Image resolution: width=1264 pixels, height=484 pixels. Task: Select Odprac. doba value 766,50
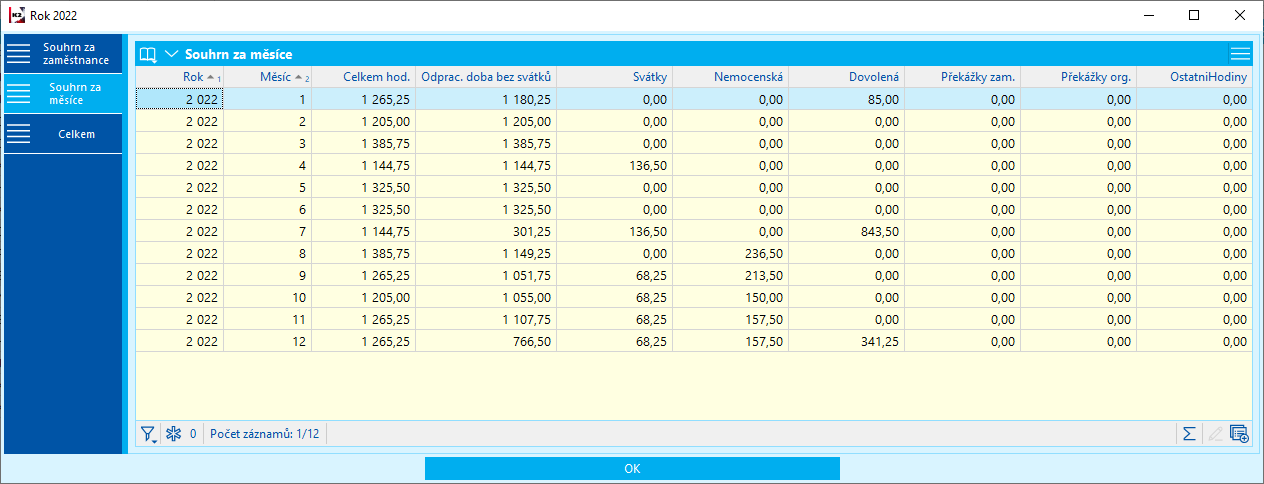click(x=486, y=341)
